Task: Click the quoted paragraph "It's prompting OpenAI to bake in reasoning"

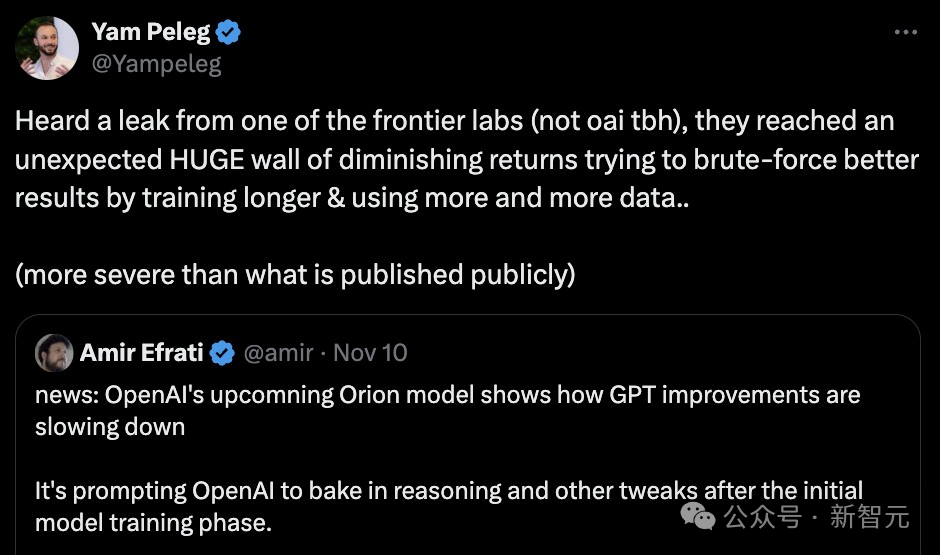Action: point(449,492)
